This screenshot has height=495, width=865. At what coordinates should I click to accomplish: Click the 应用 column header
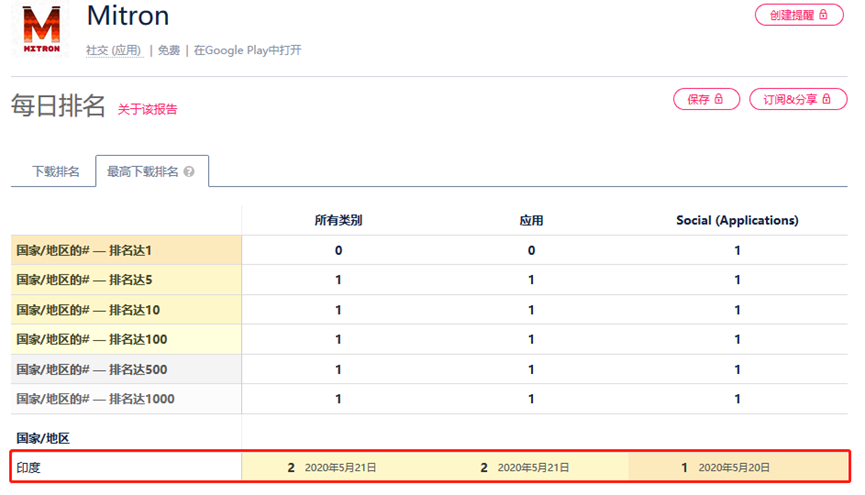(x=531, y=220)
